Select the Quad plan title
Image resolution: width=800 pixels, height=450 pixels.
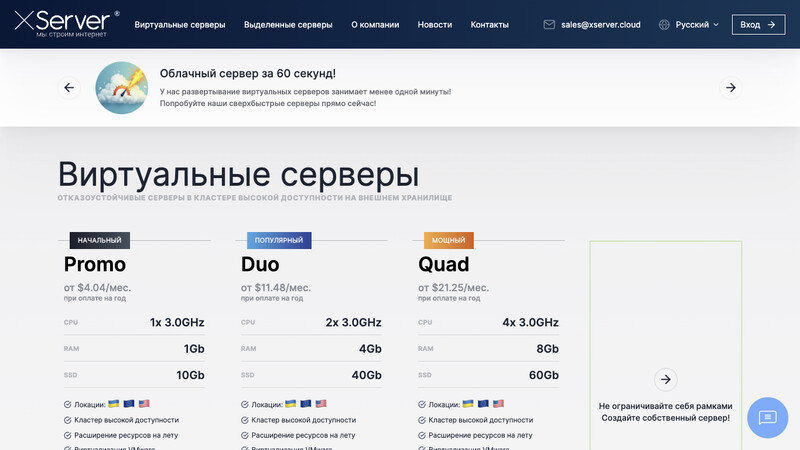[443, 264]
